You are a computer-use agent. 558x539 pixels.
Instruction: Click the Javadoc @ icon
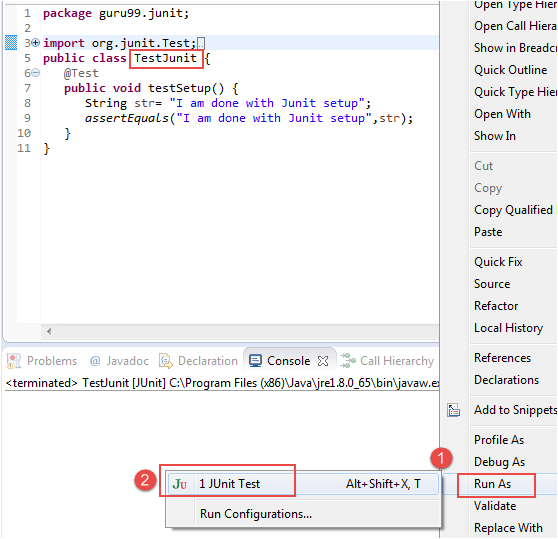click(95, 361)
